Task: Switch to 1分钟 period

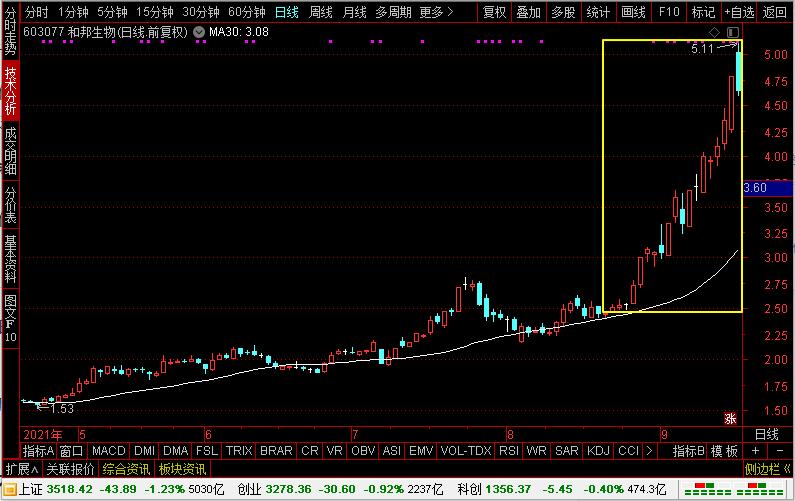Action: [73, 12]
